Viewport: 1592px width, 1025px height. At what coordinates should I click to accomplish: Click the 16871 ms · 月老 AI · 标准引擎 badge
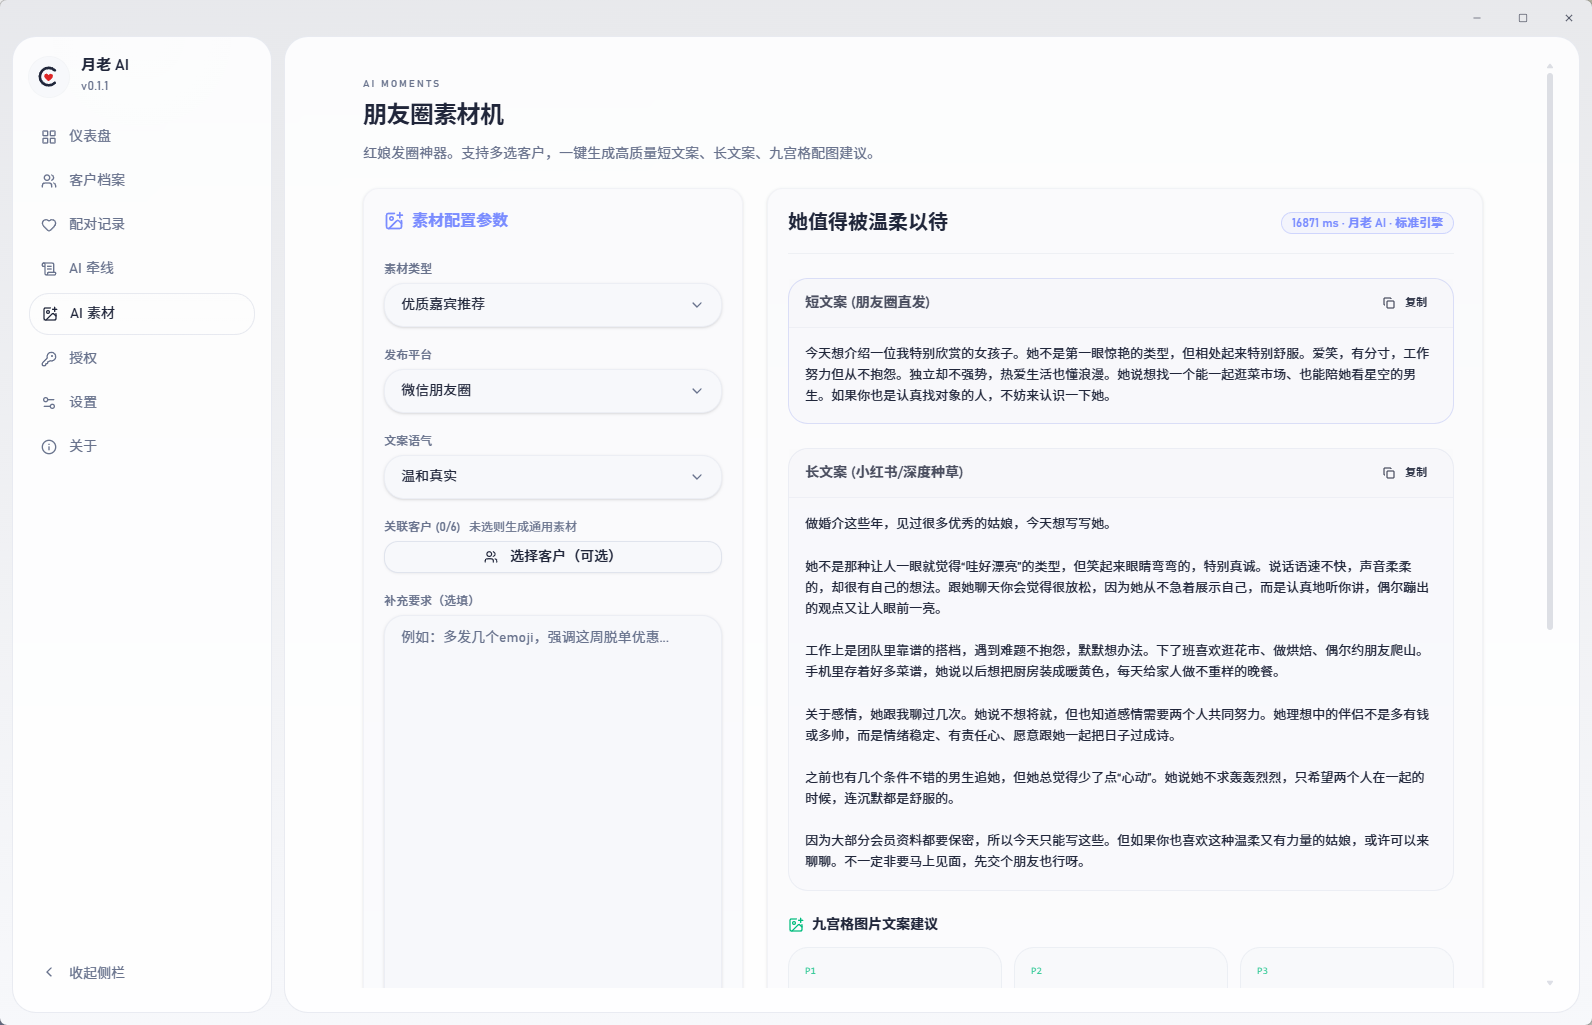(1367, 223)
